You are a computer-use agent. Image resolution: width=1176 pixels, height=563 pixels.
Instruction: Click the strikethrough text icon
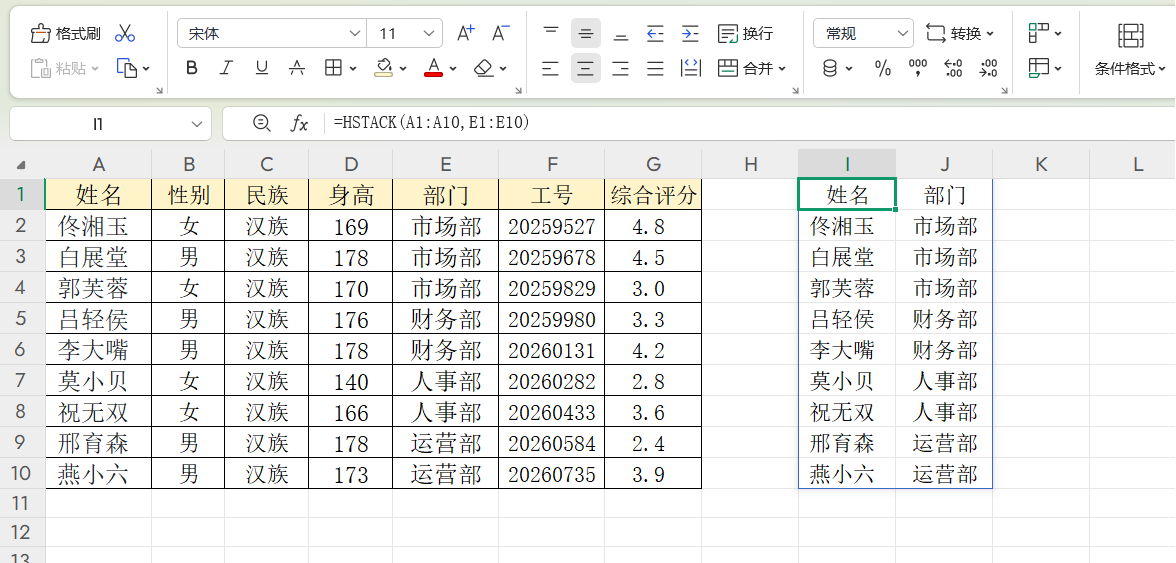coord(297,68)
